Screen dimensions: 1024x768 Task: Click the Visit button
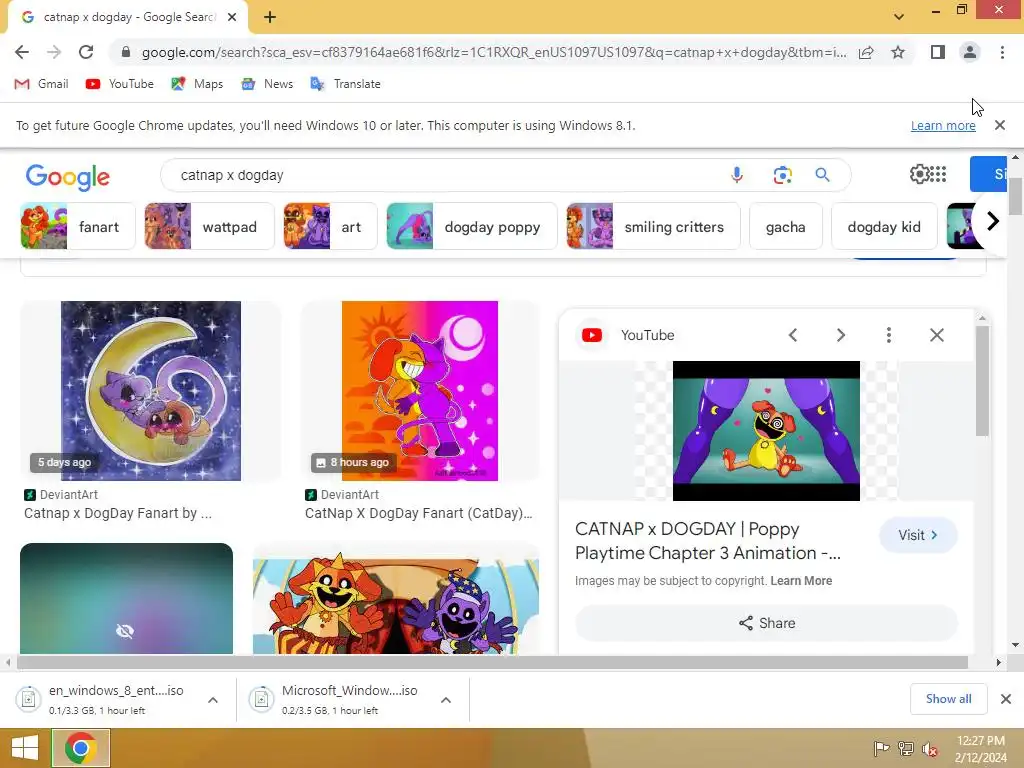point(918,535)
